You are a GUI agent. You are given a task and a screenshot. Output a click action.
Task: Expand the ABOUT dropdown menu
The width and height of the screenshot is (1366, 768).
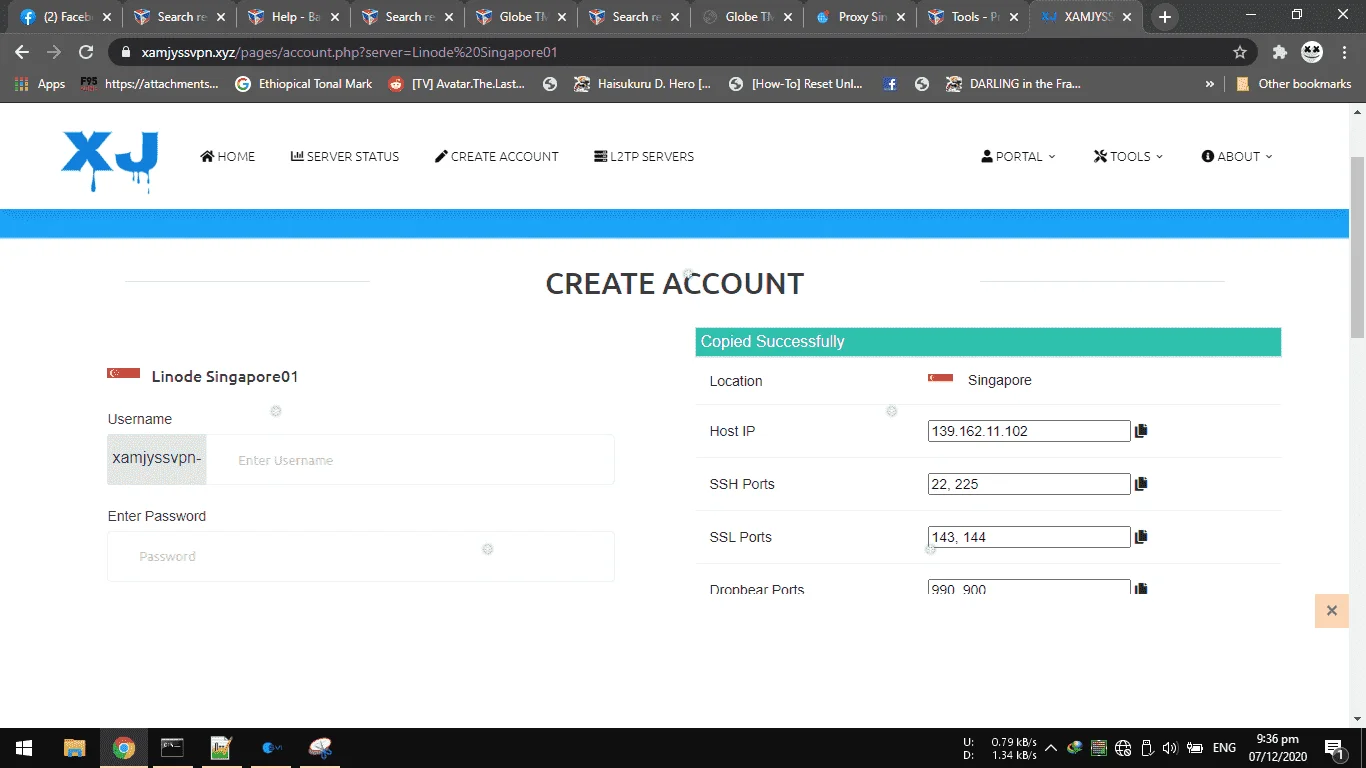1237,157
